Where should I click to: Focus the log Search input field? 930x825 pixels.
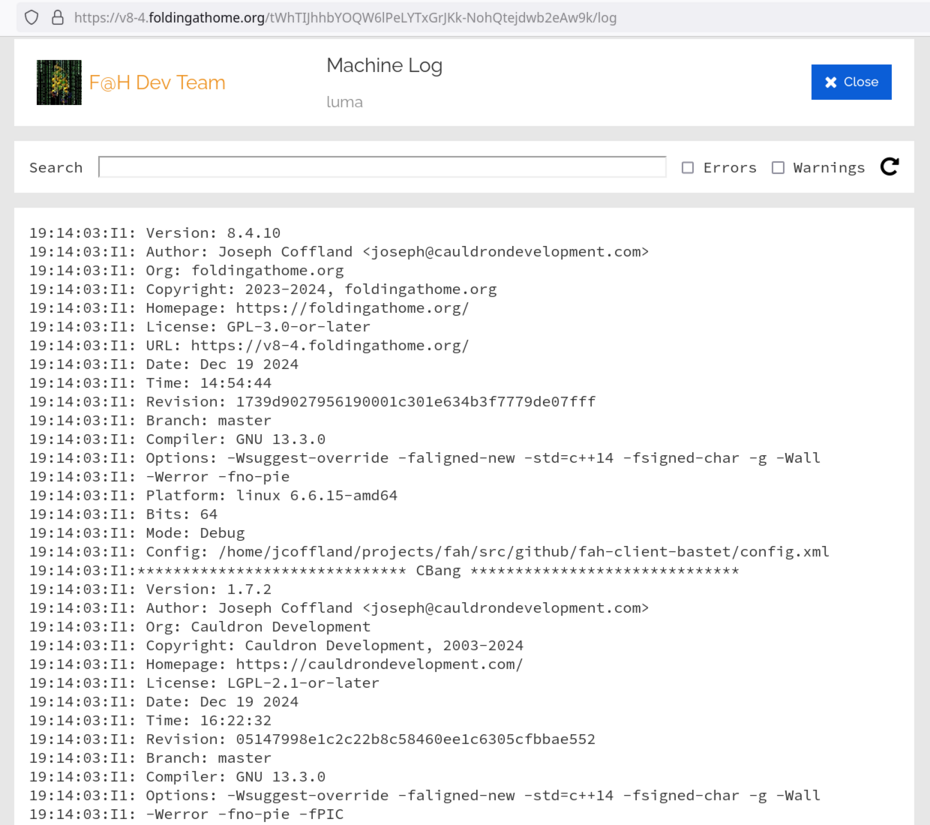coord(382,167)
